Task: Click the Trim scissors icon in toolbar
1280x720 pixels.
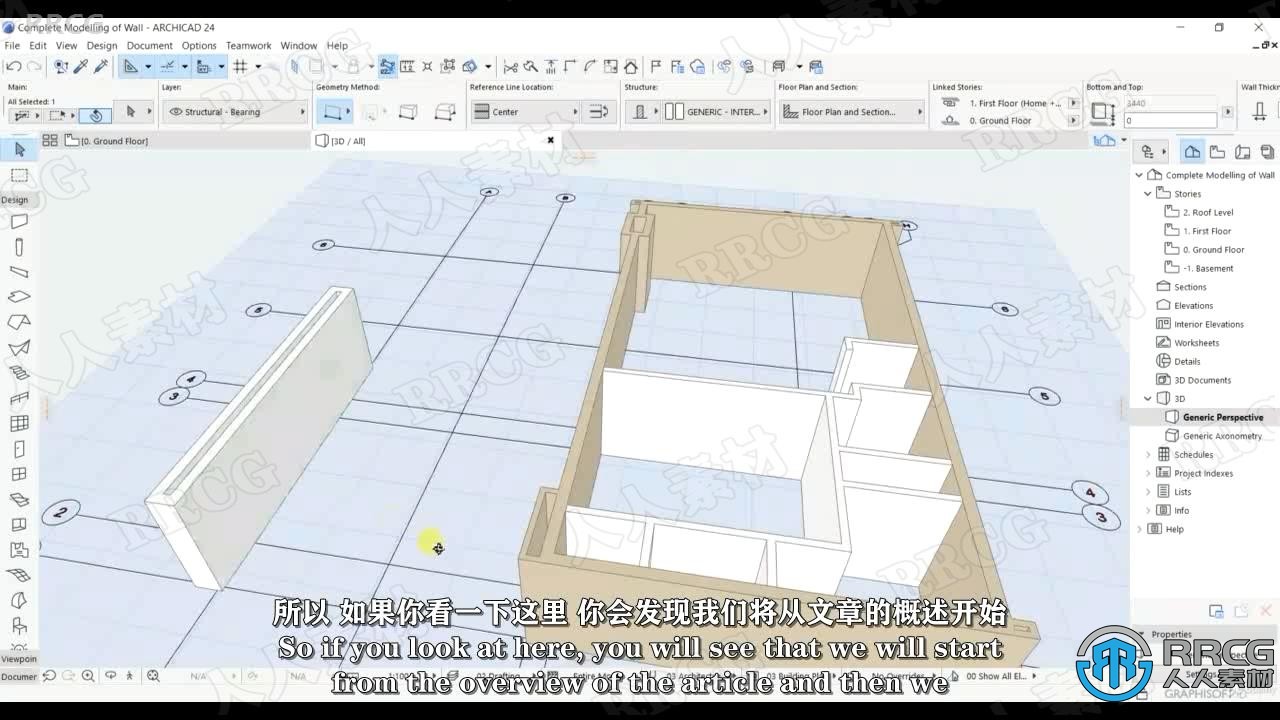Action: (511, 67)
